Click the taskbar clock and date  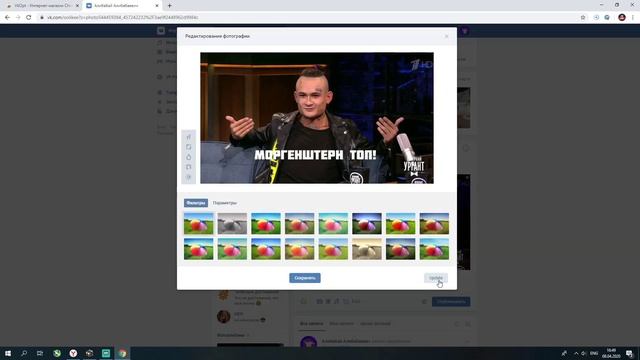[x=611, y=353]
